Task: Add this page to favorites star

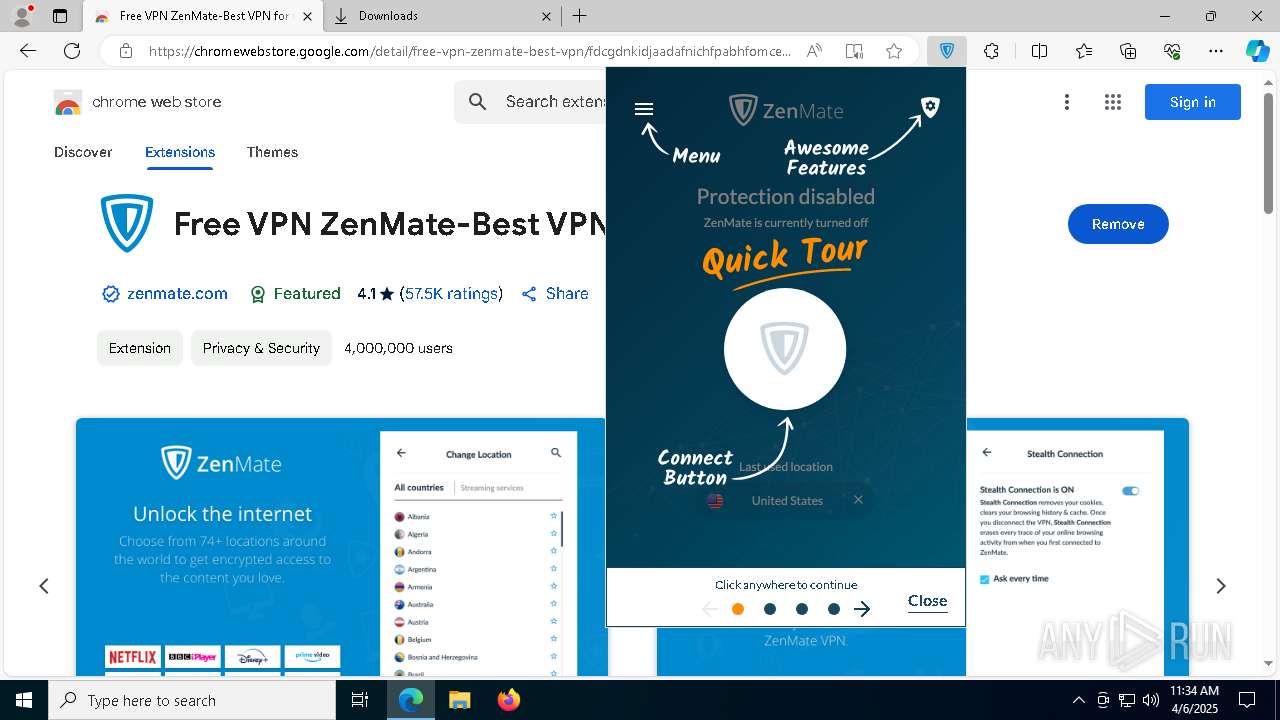Action: 894,51
